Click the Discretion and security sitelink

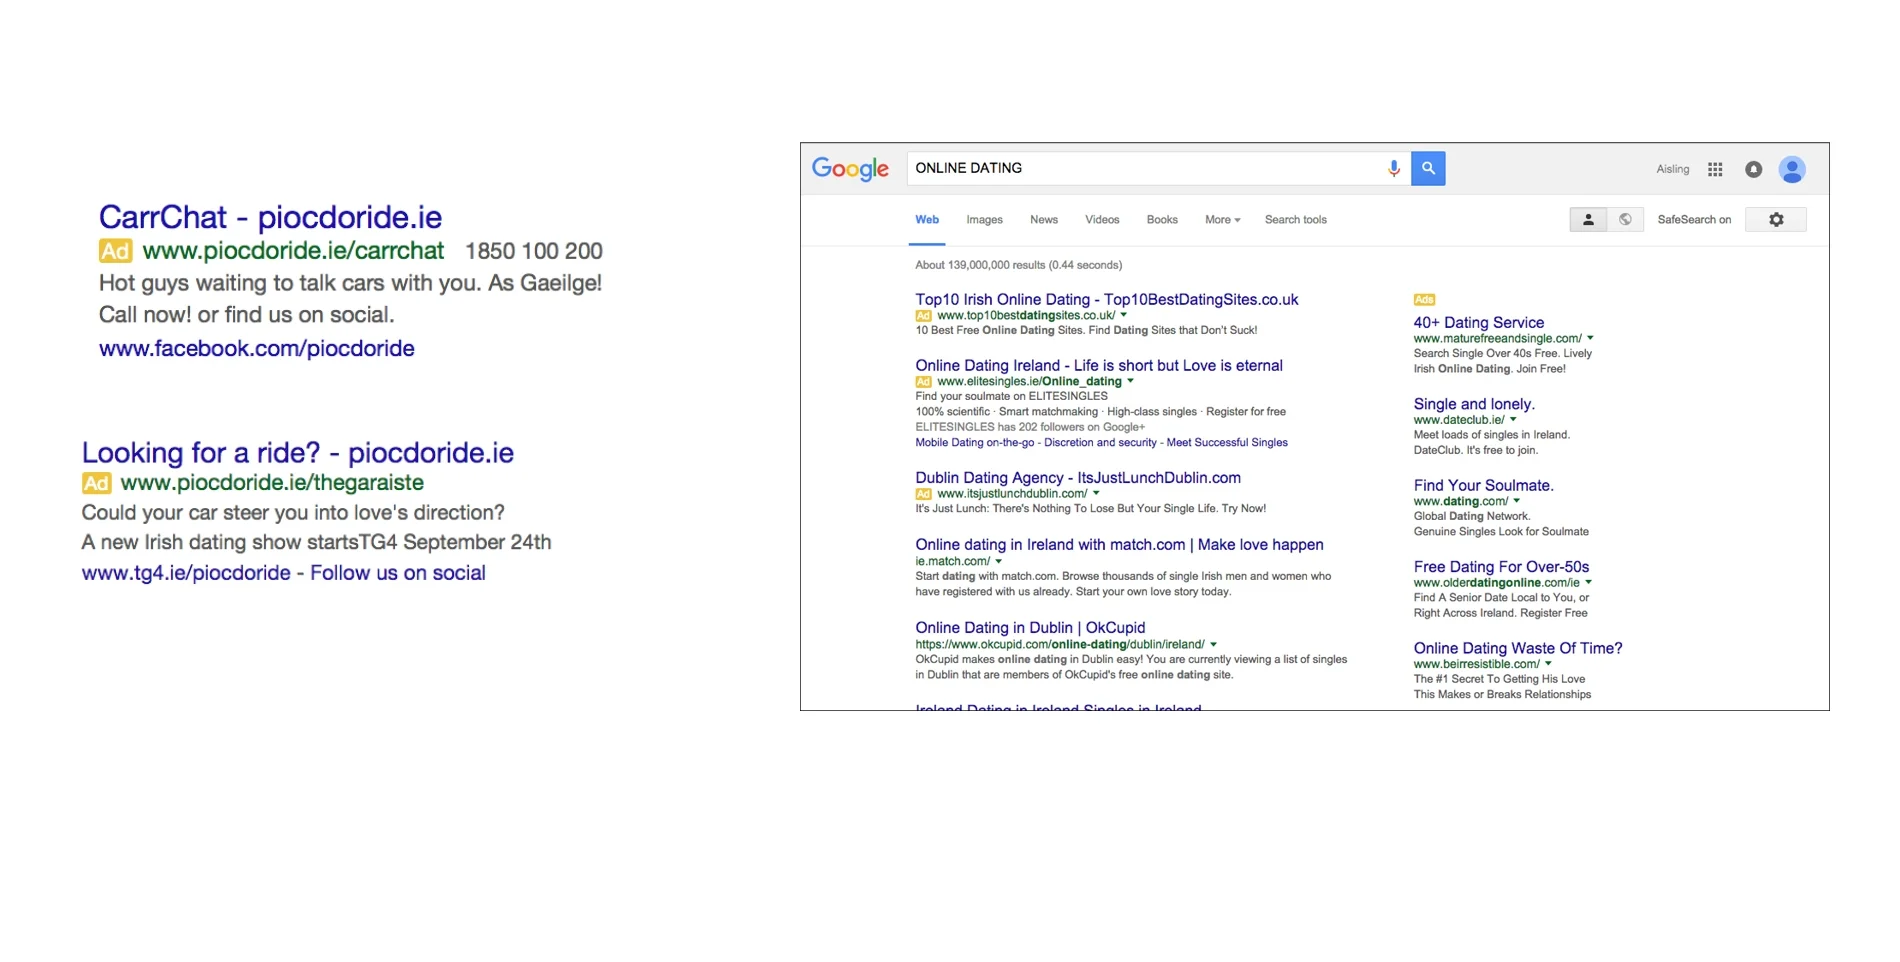[1100, 442]
